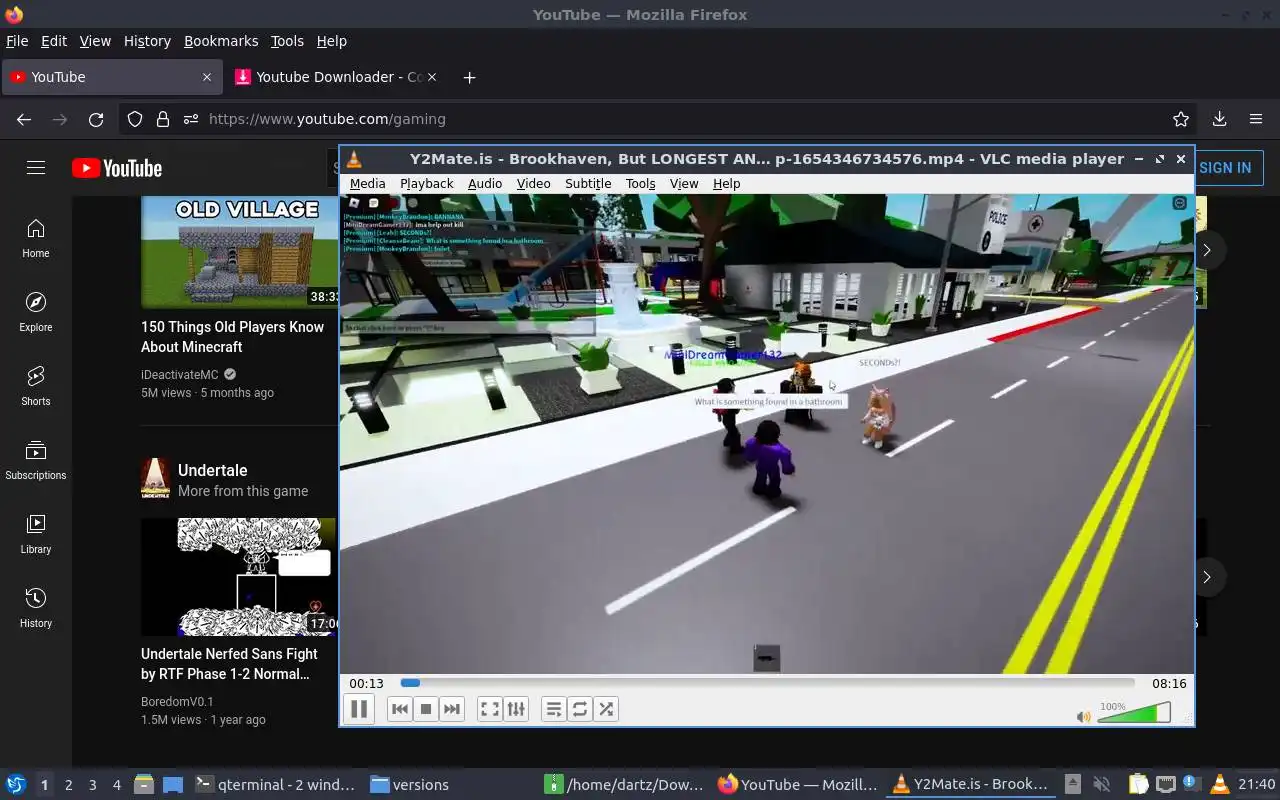
Task: Open VLC Tools menu
Action: [640, 183]
